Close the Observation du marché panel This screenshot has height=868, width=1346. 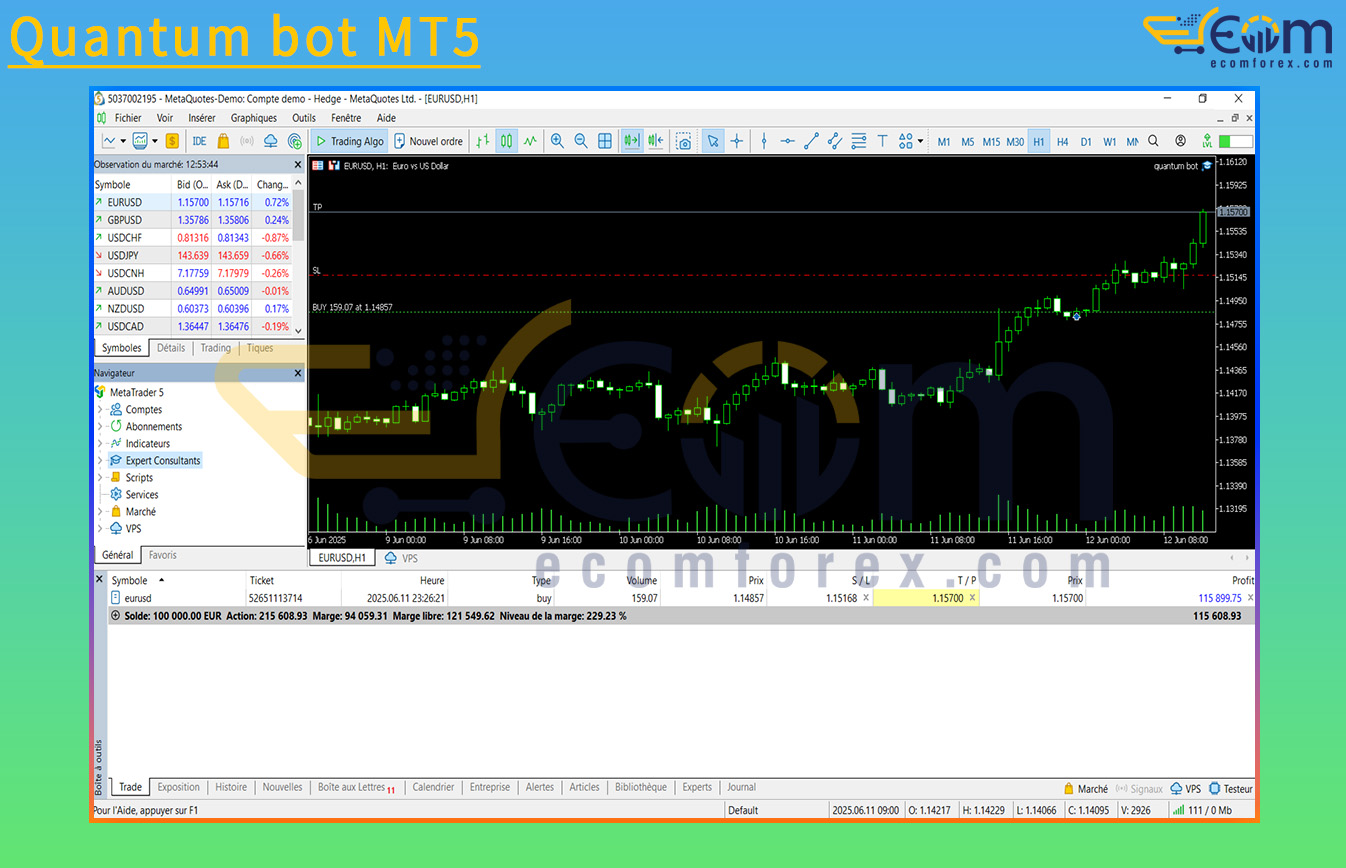tap(297, 165)
